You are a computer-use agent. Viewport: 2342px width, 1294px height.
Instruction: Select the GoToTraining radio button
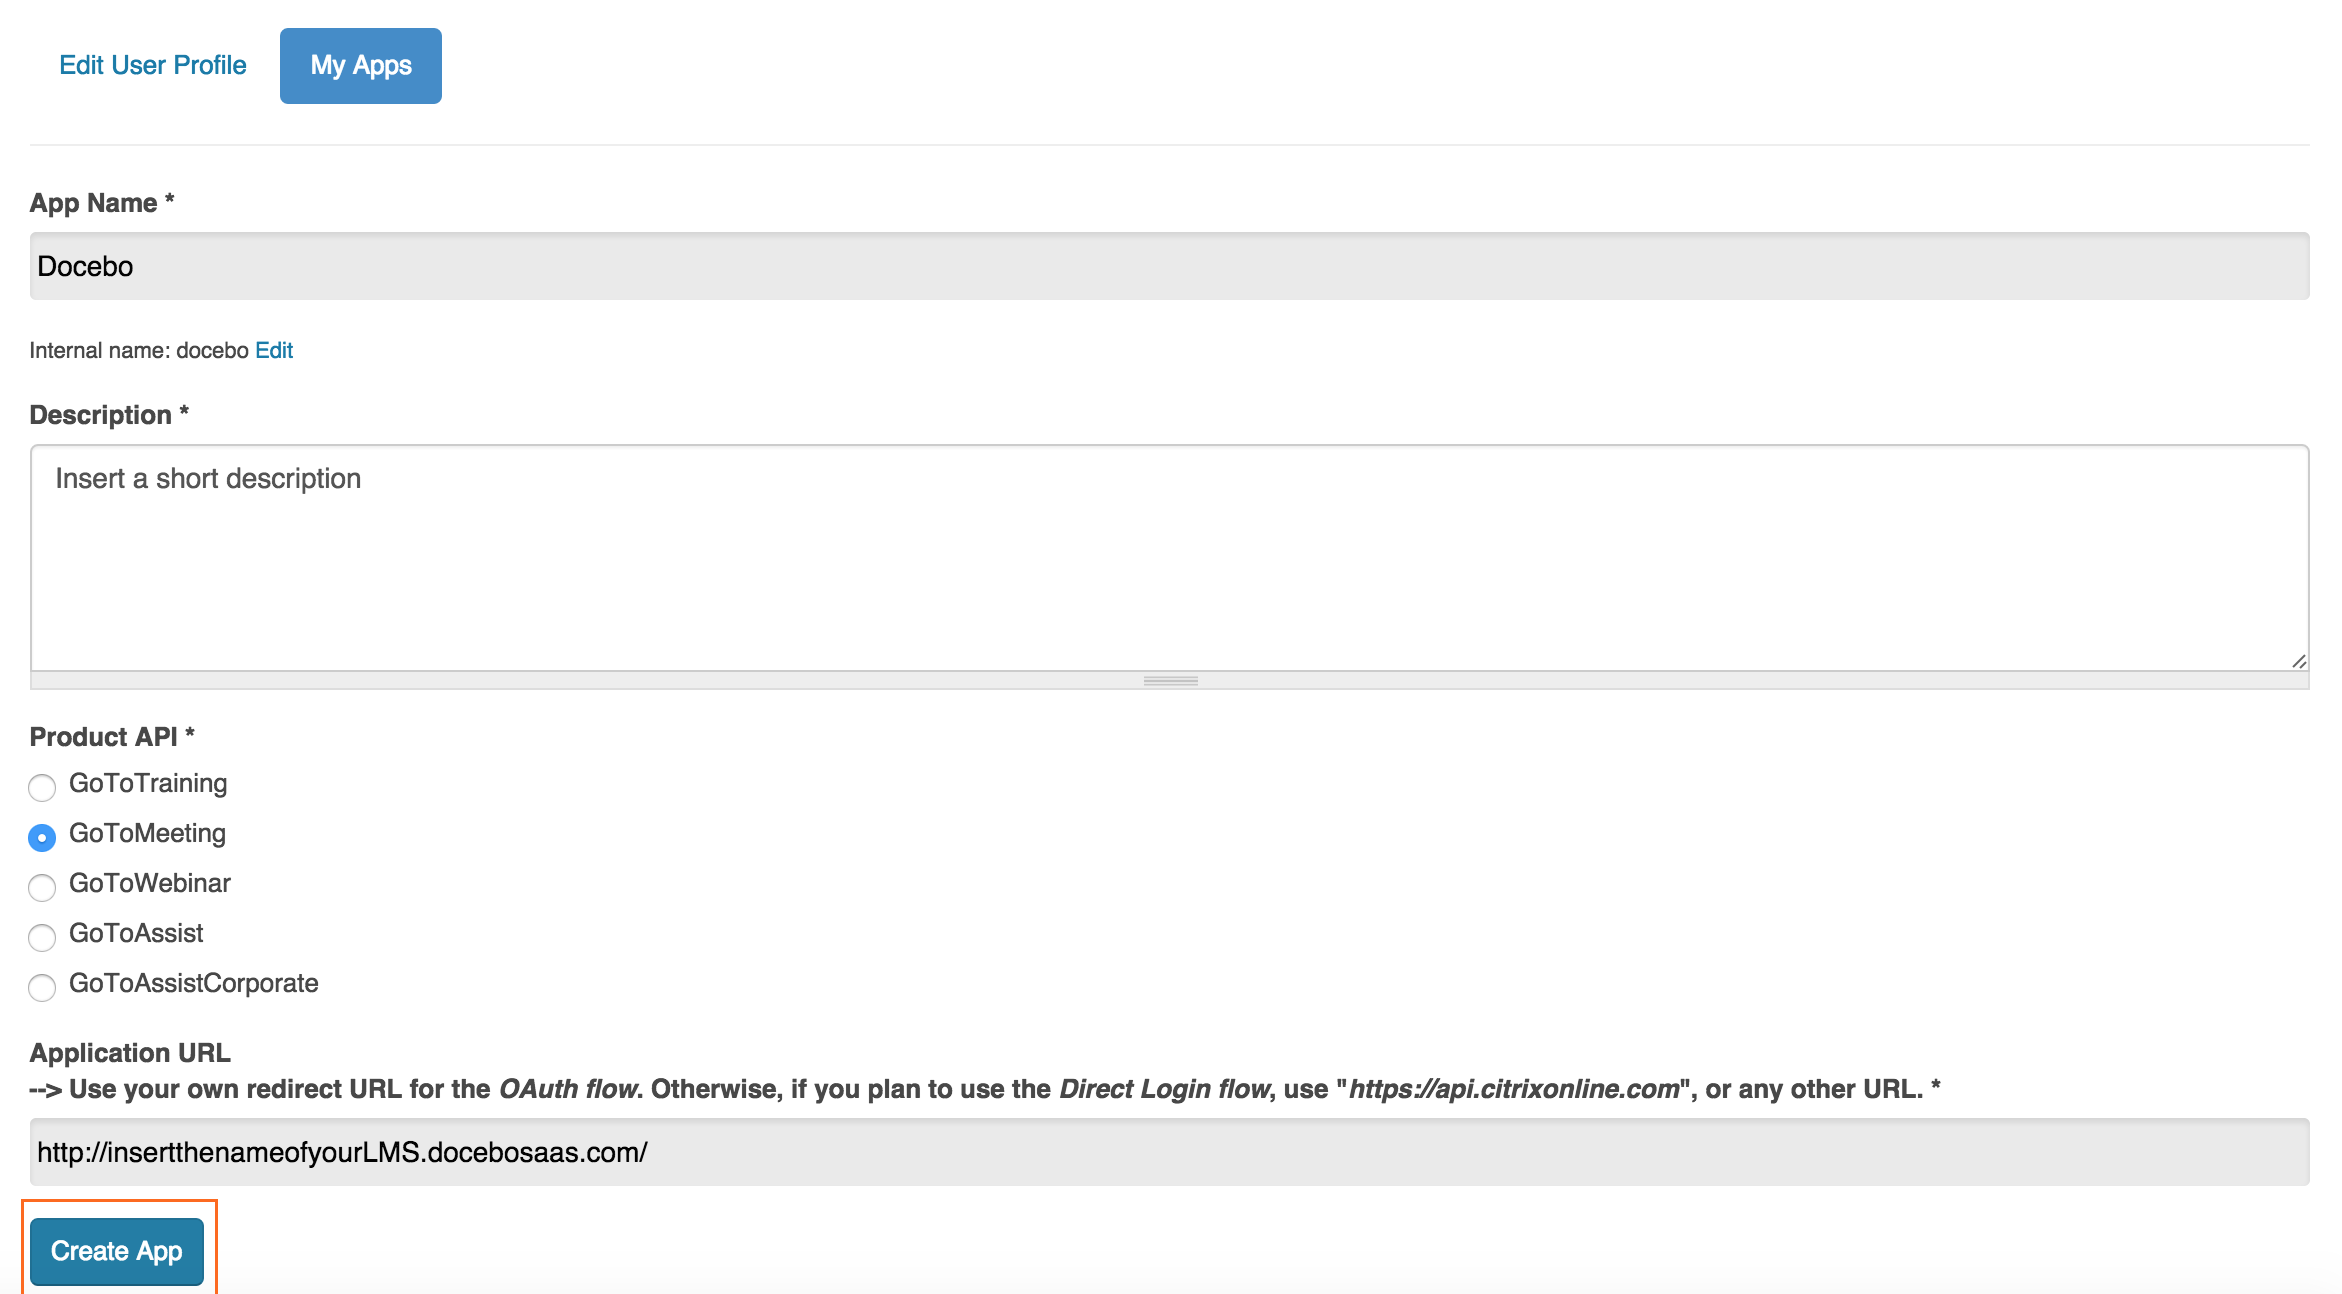[42, 787]
